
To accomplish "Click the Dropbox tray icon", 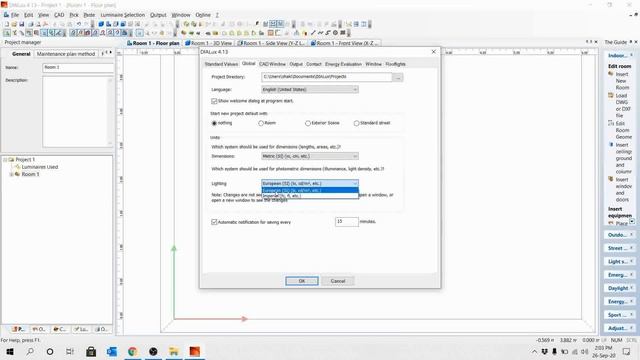I will [544, 351].
